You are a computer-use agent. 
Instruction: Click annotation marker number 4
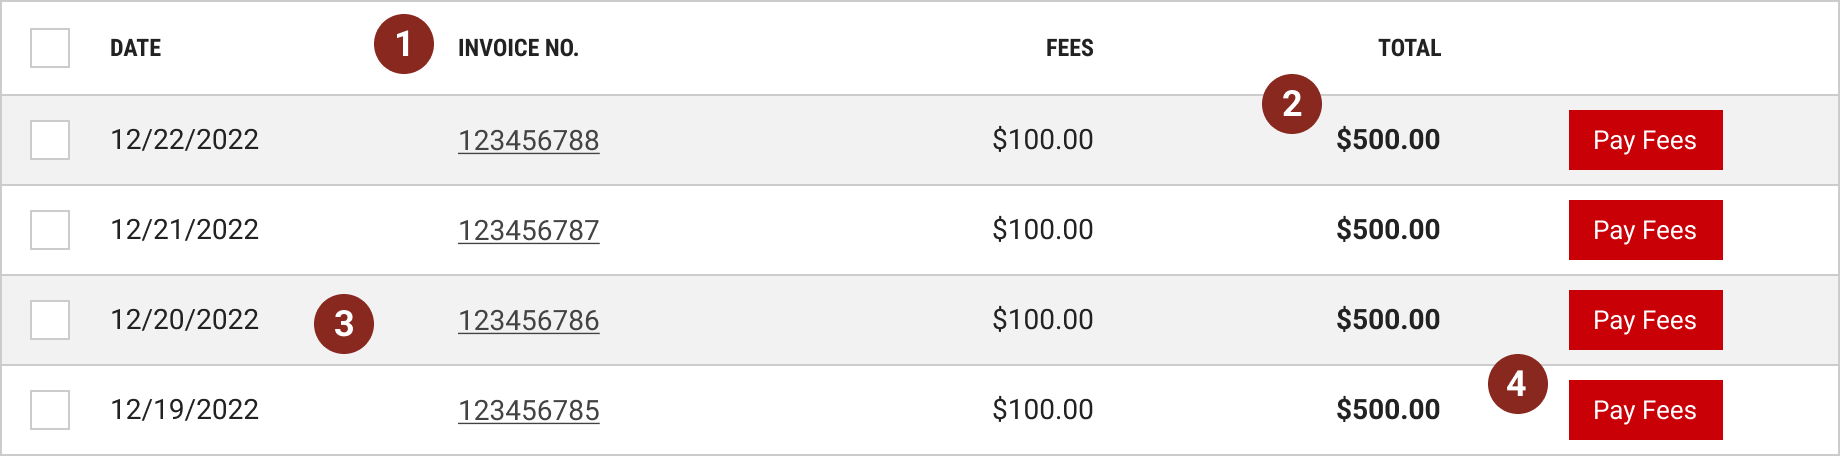[1518, 384]
